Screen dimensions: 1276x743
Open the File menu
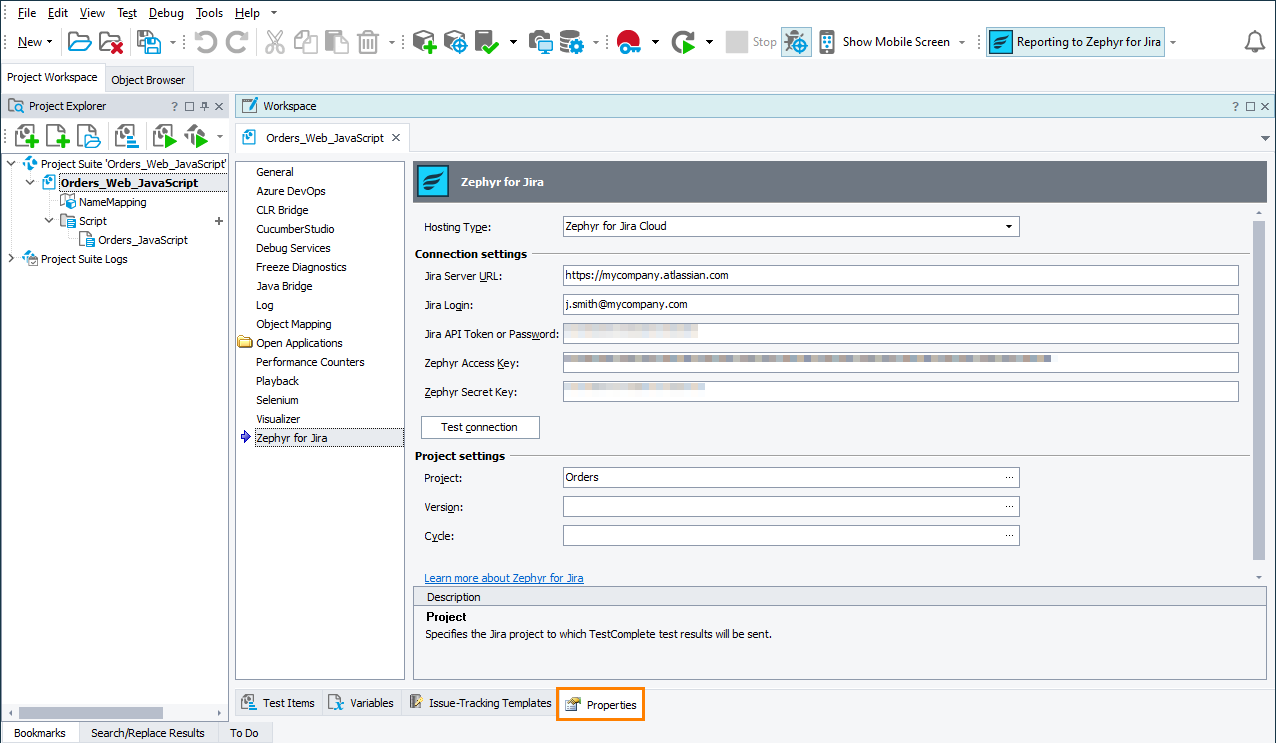(x=27, y=13)
